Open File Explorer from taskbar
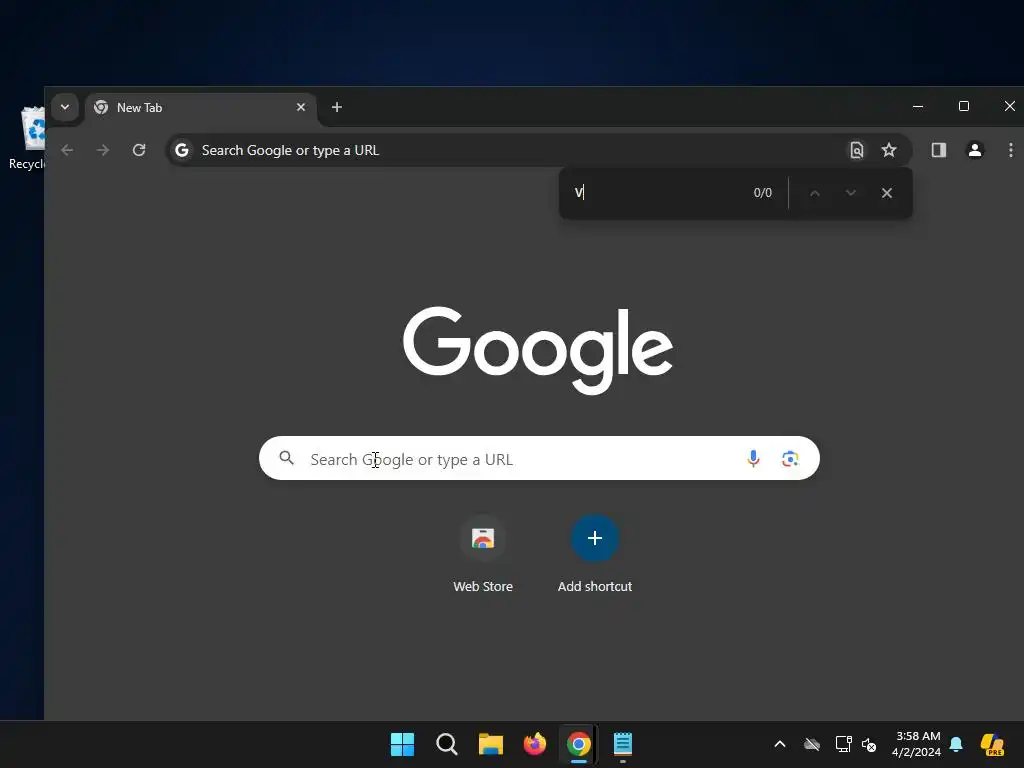Image resolution: width=1024 pixels, height=768 pixels. point(490,744)
